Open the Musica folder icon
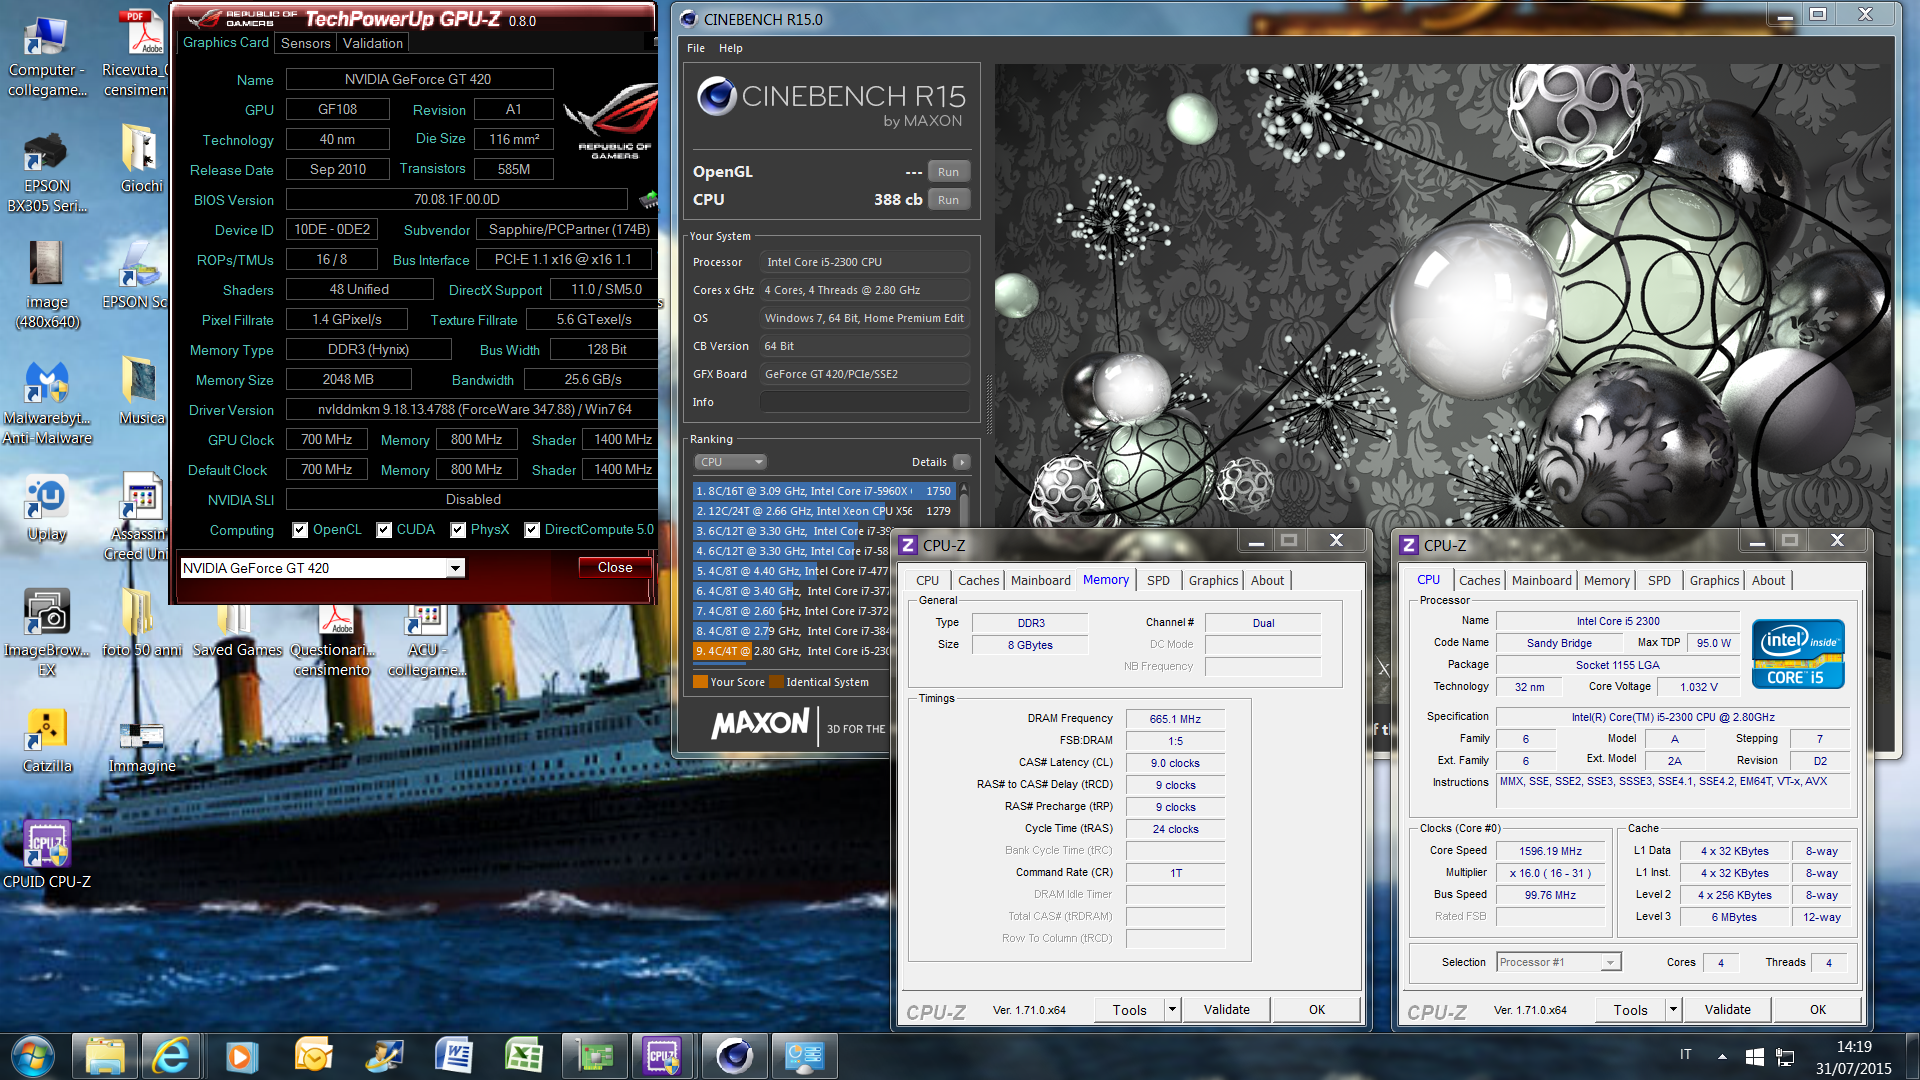 coord(141,392)
